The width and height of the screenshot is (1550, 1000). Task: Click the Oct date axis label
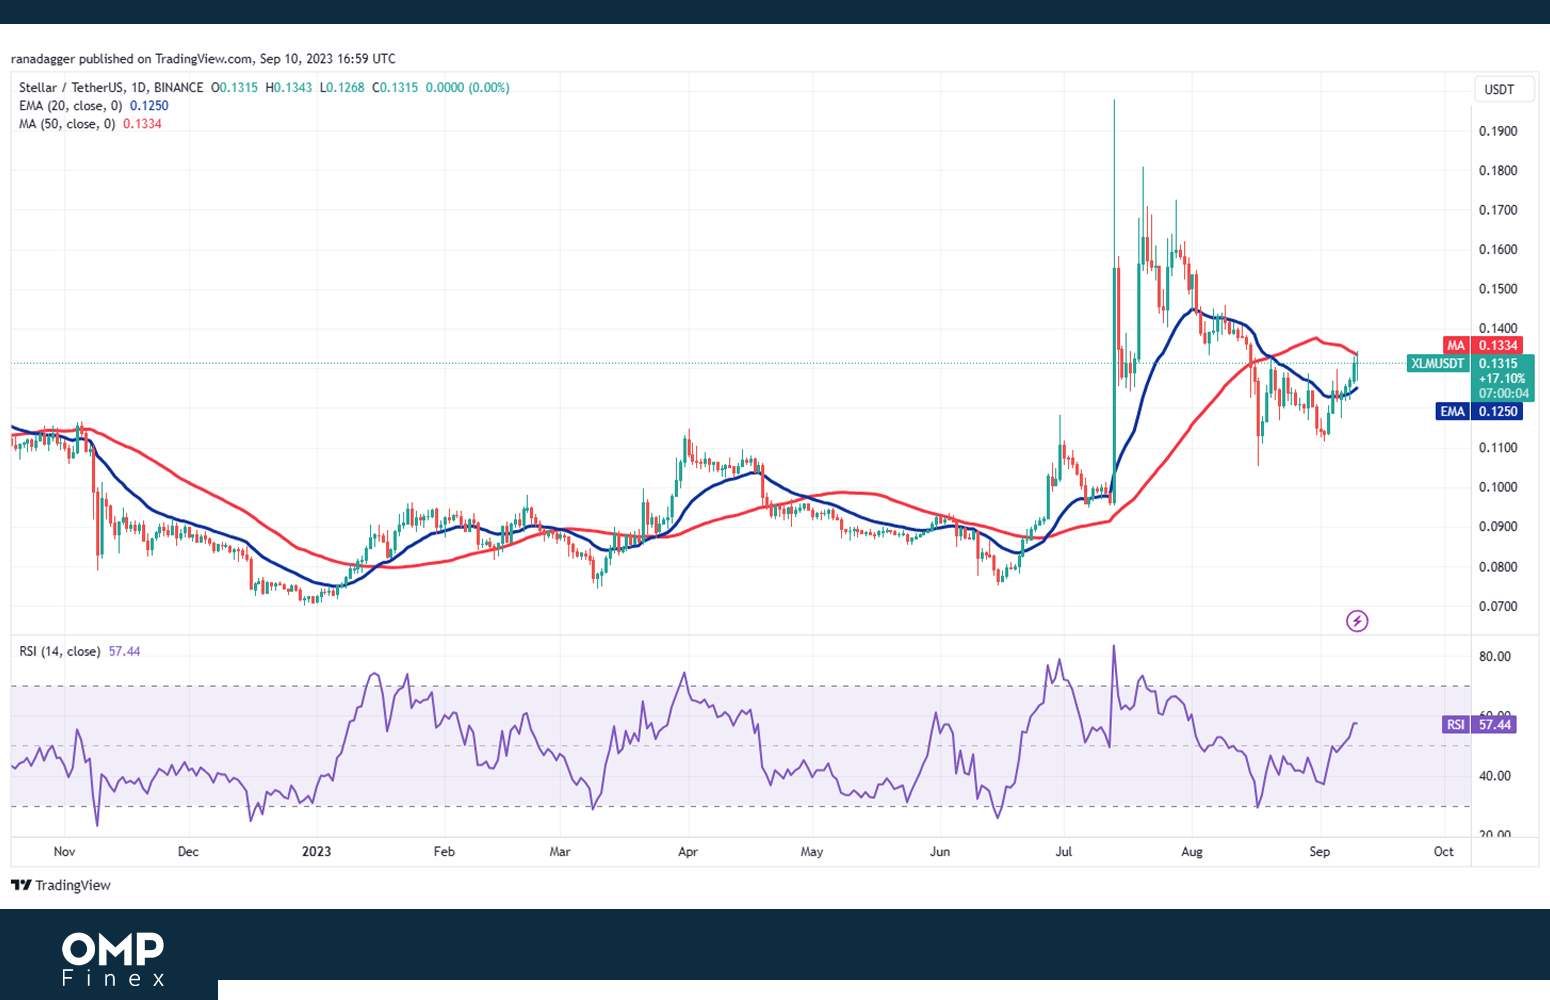[1443, 851]
